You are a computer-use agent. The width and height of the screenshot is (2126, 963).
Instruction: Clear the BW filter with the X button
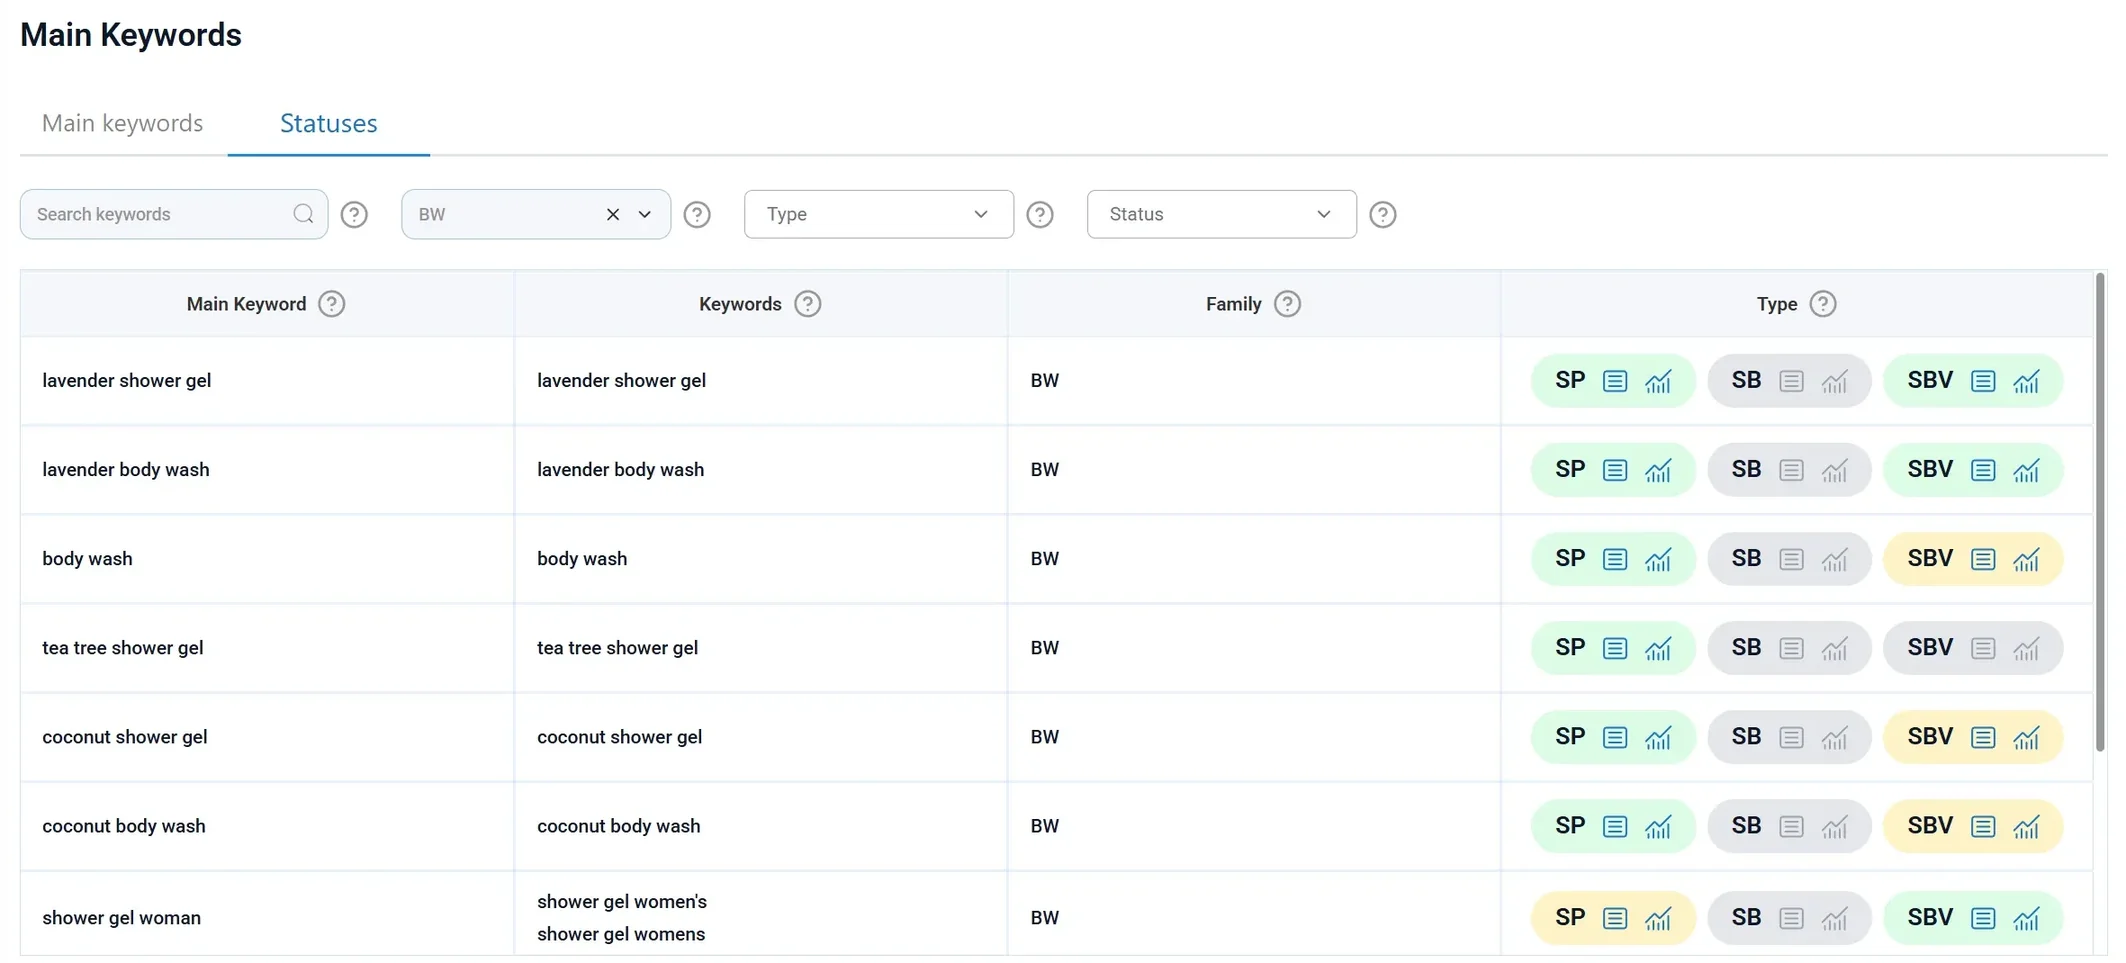612,214
